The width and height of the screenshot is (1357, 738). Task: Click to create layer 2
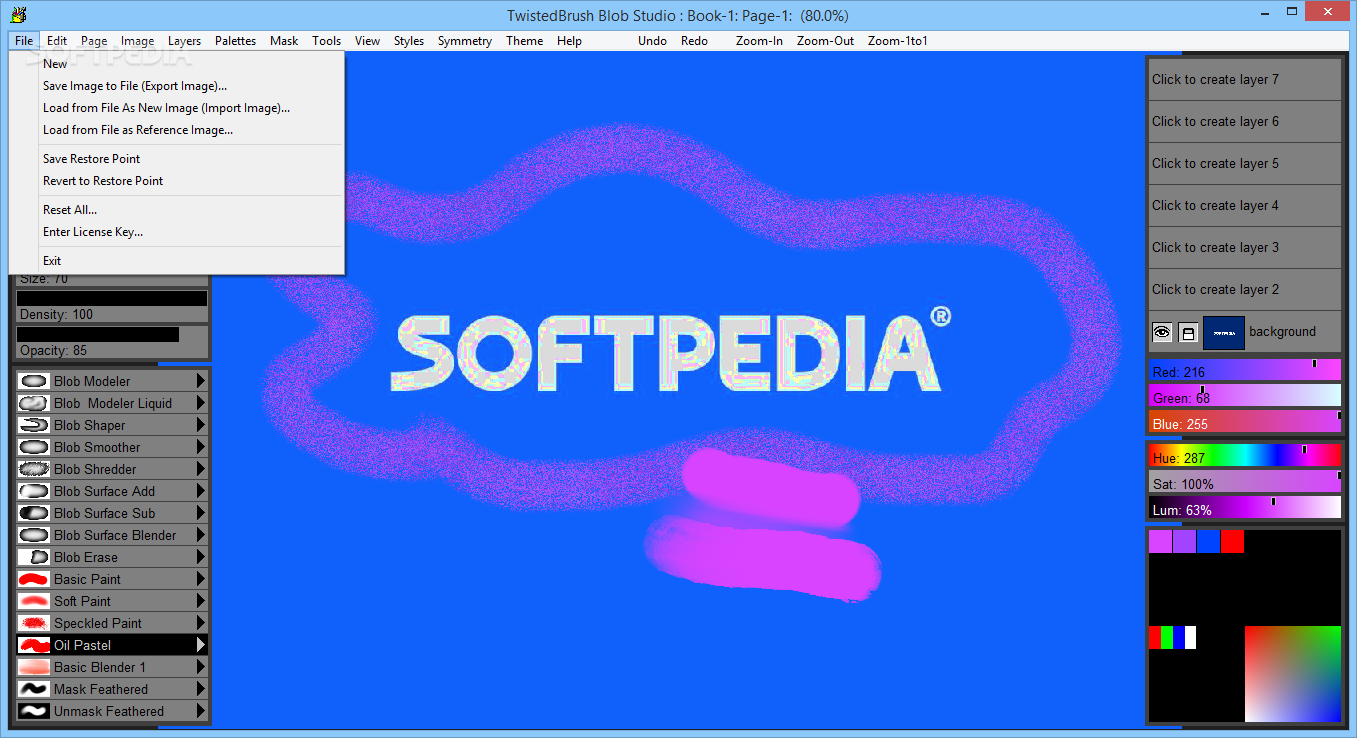coord(1244,289)
